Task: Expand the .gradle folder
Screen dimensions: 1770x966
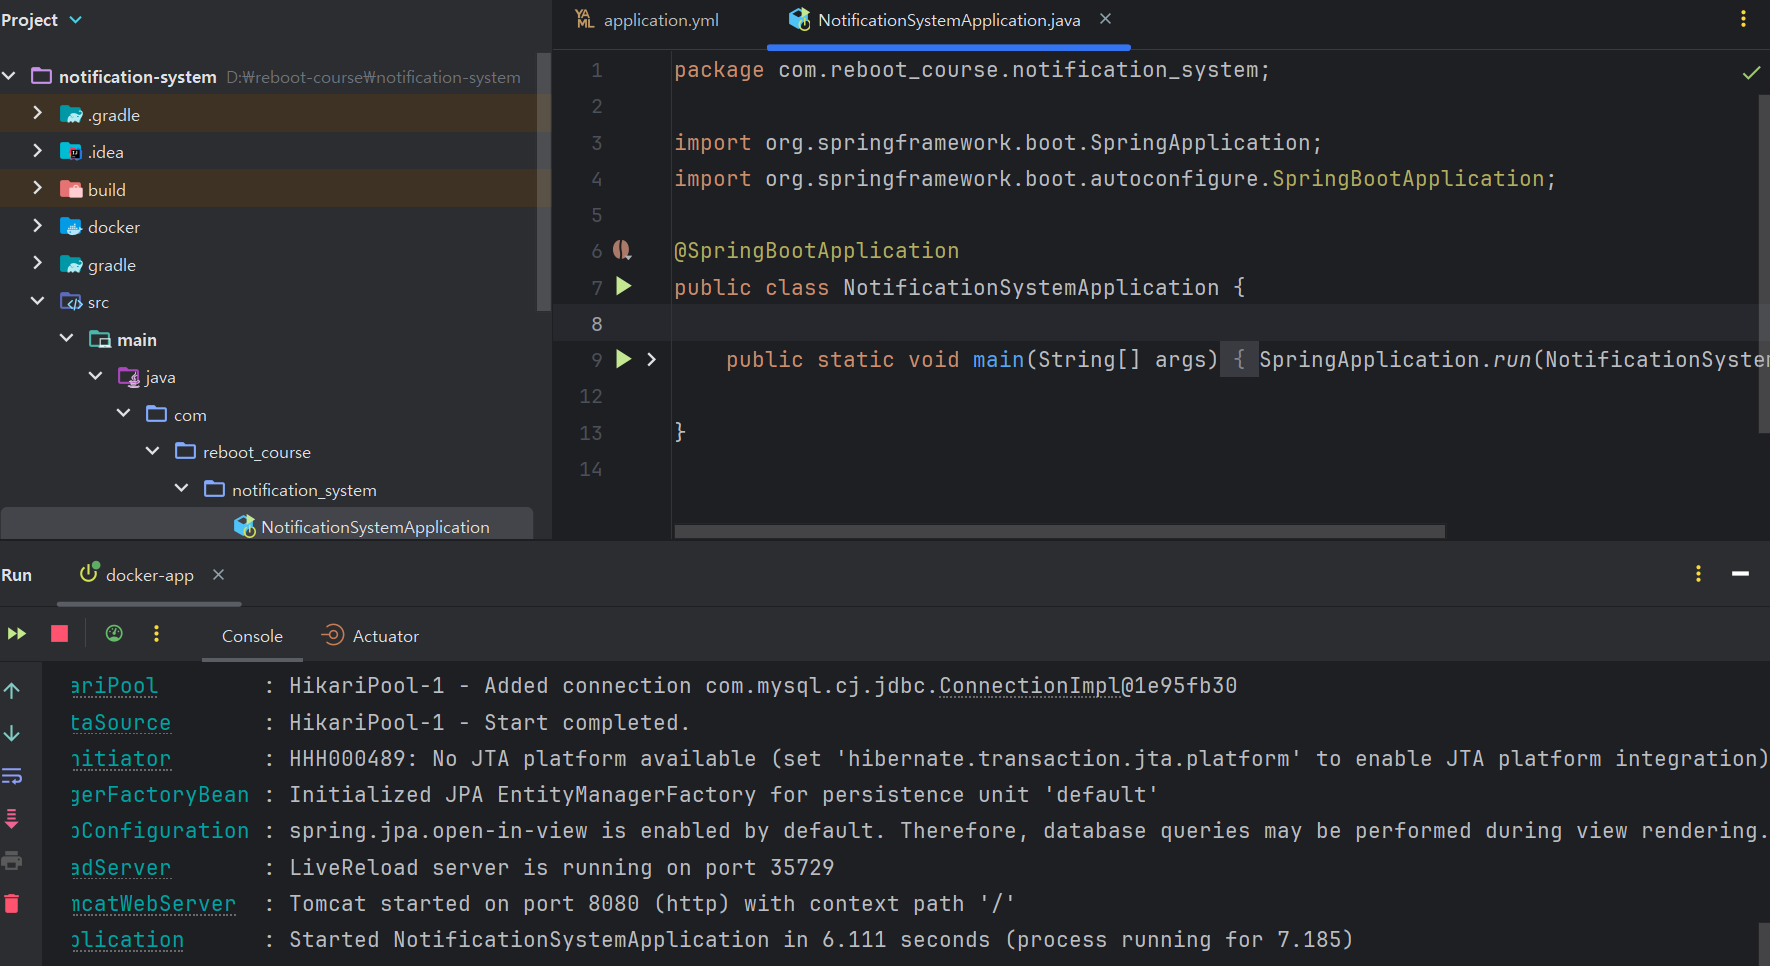Action: pyautogui.click(x=37, y=113)
